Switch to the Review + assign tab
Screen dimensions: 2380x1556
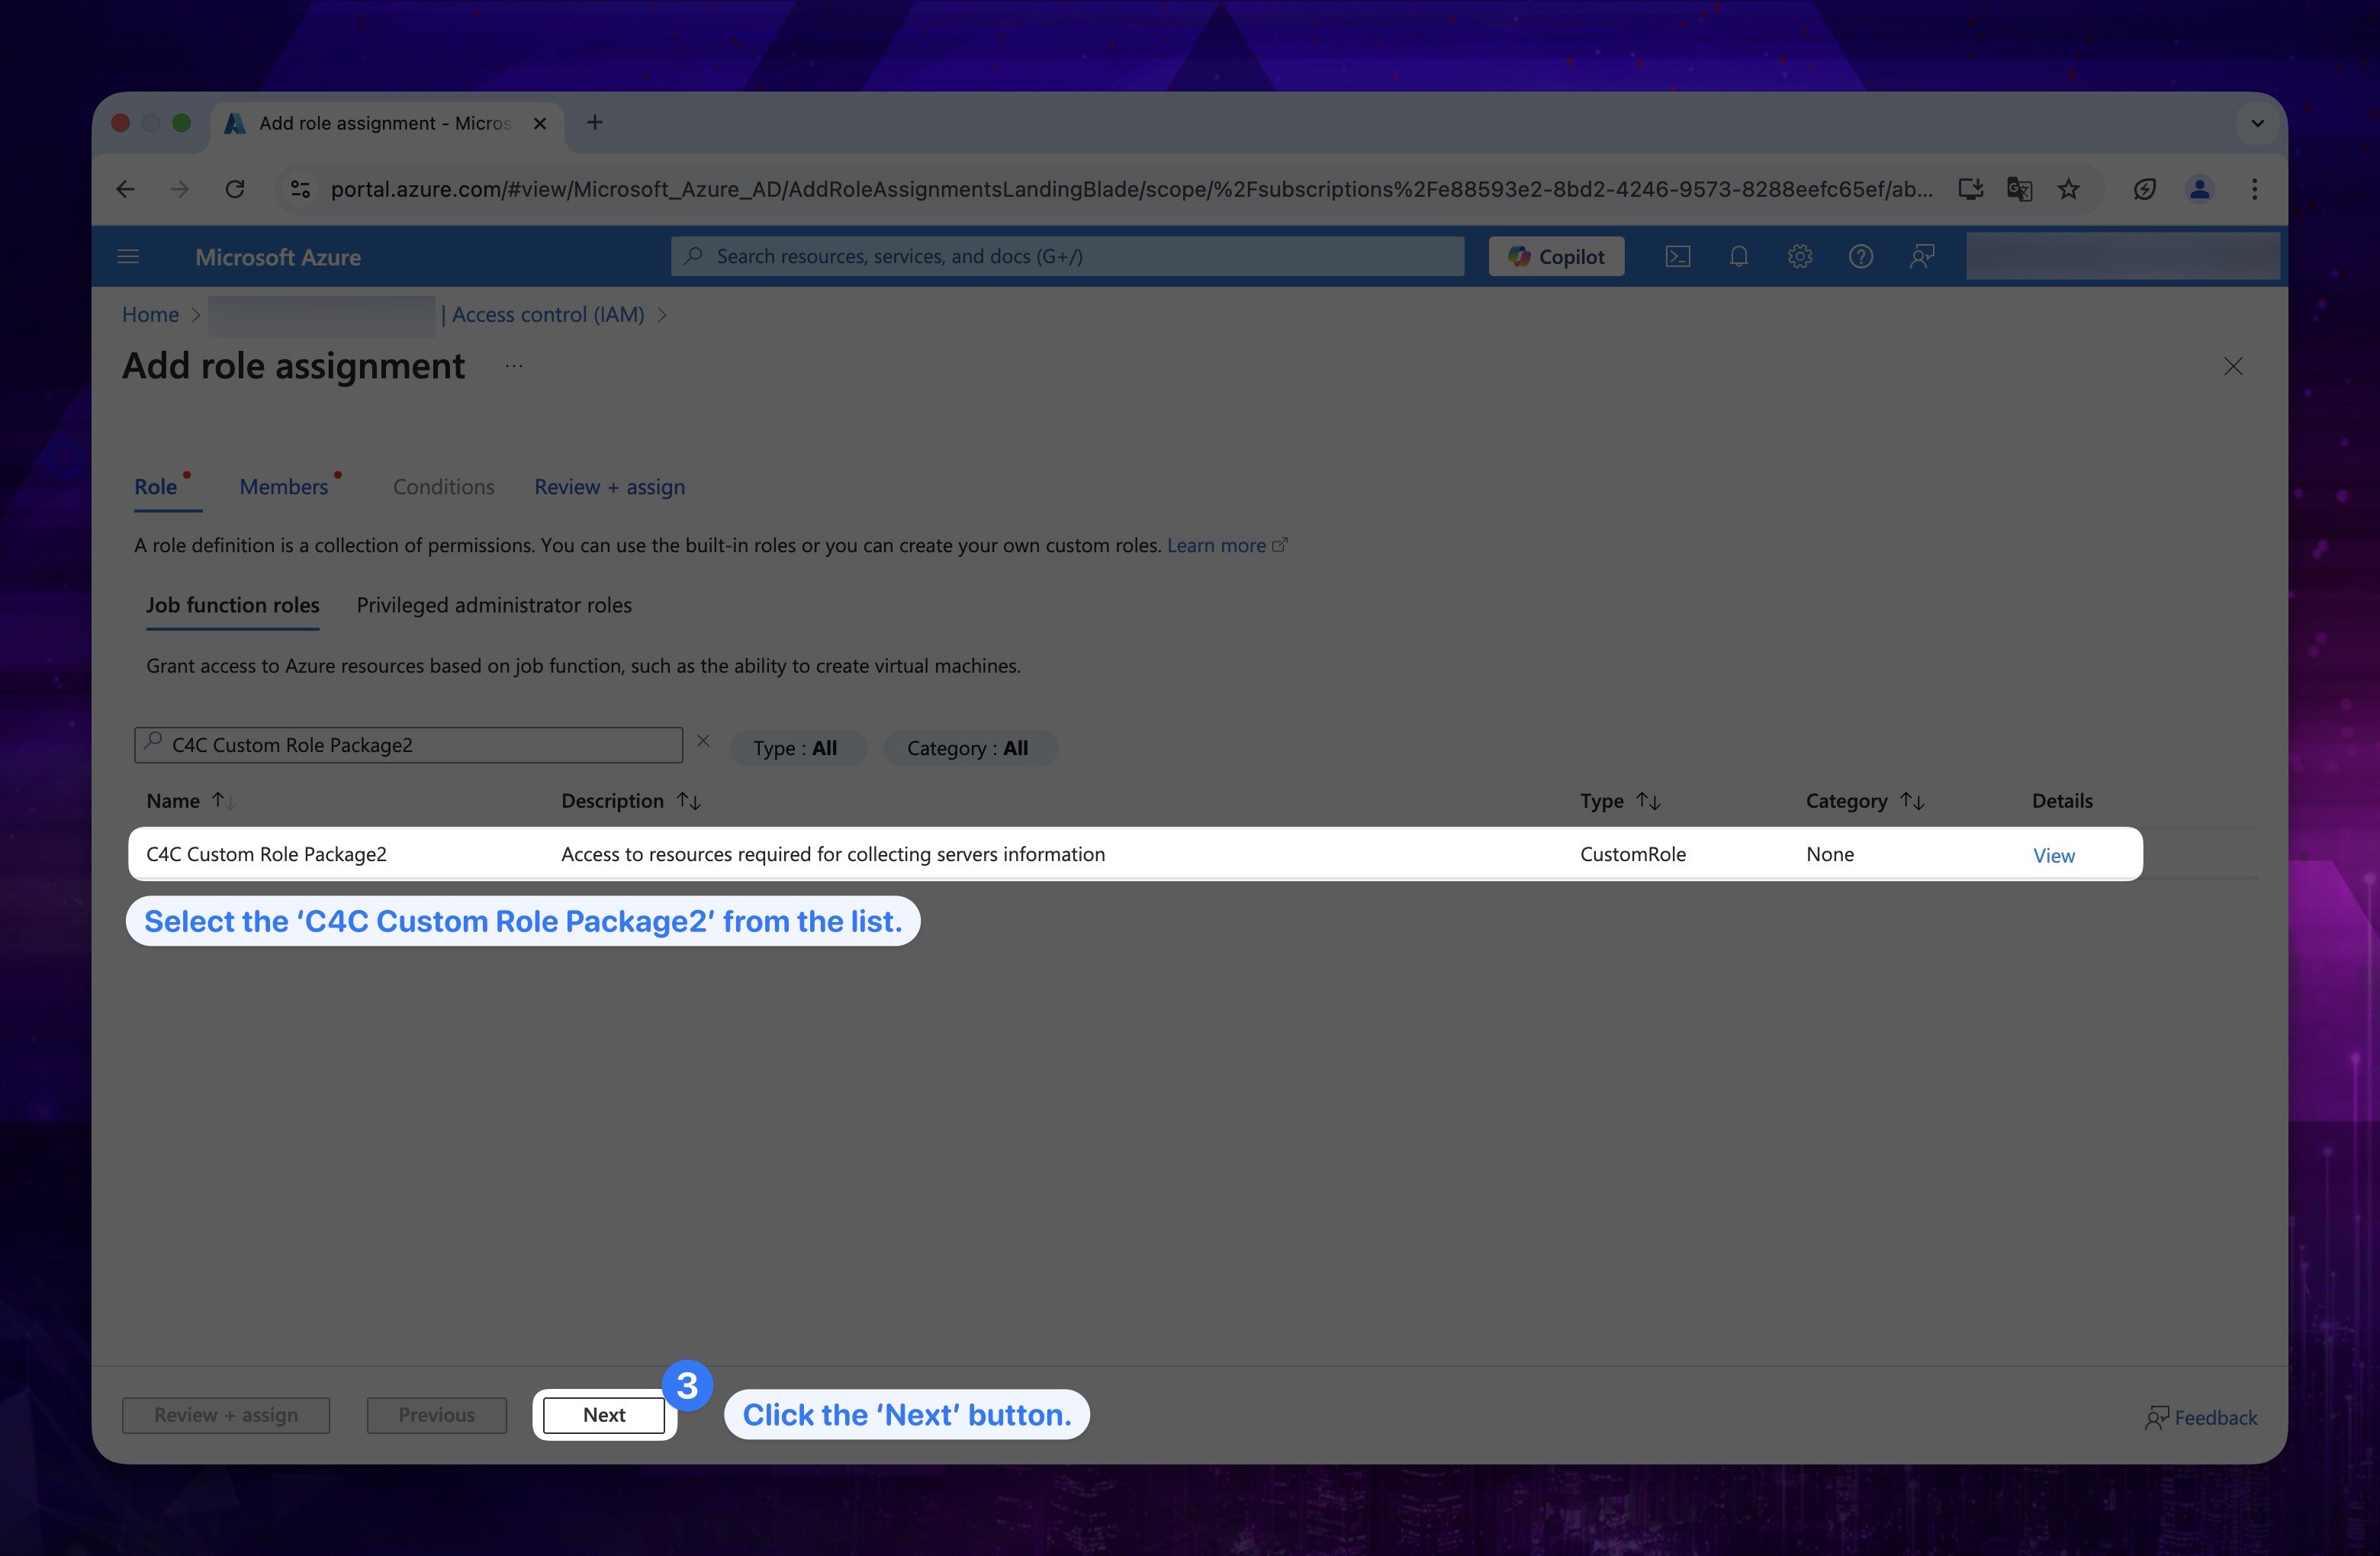[x=610, y=487]
